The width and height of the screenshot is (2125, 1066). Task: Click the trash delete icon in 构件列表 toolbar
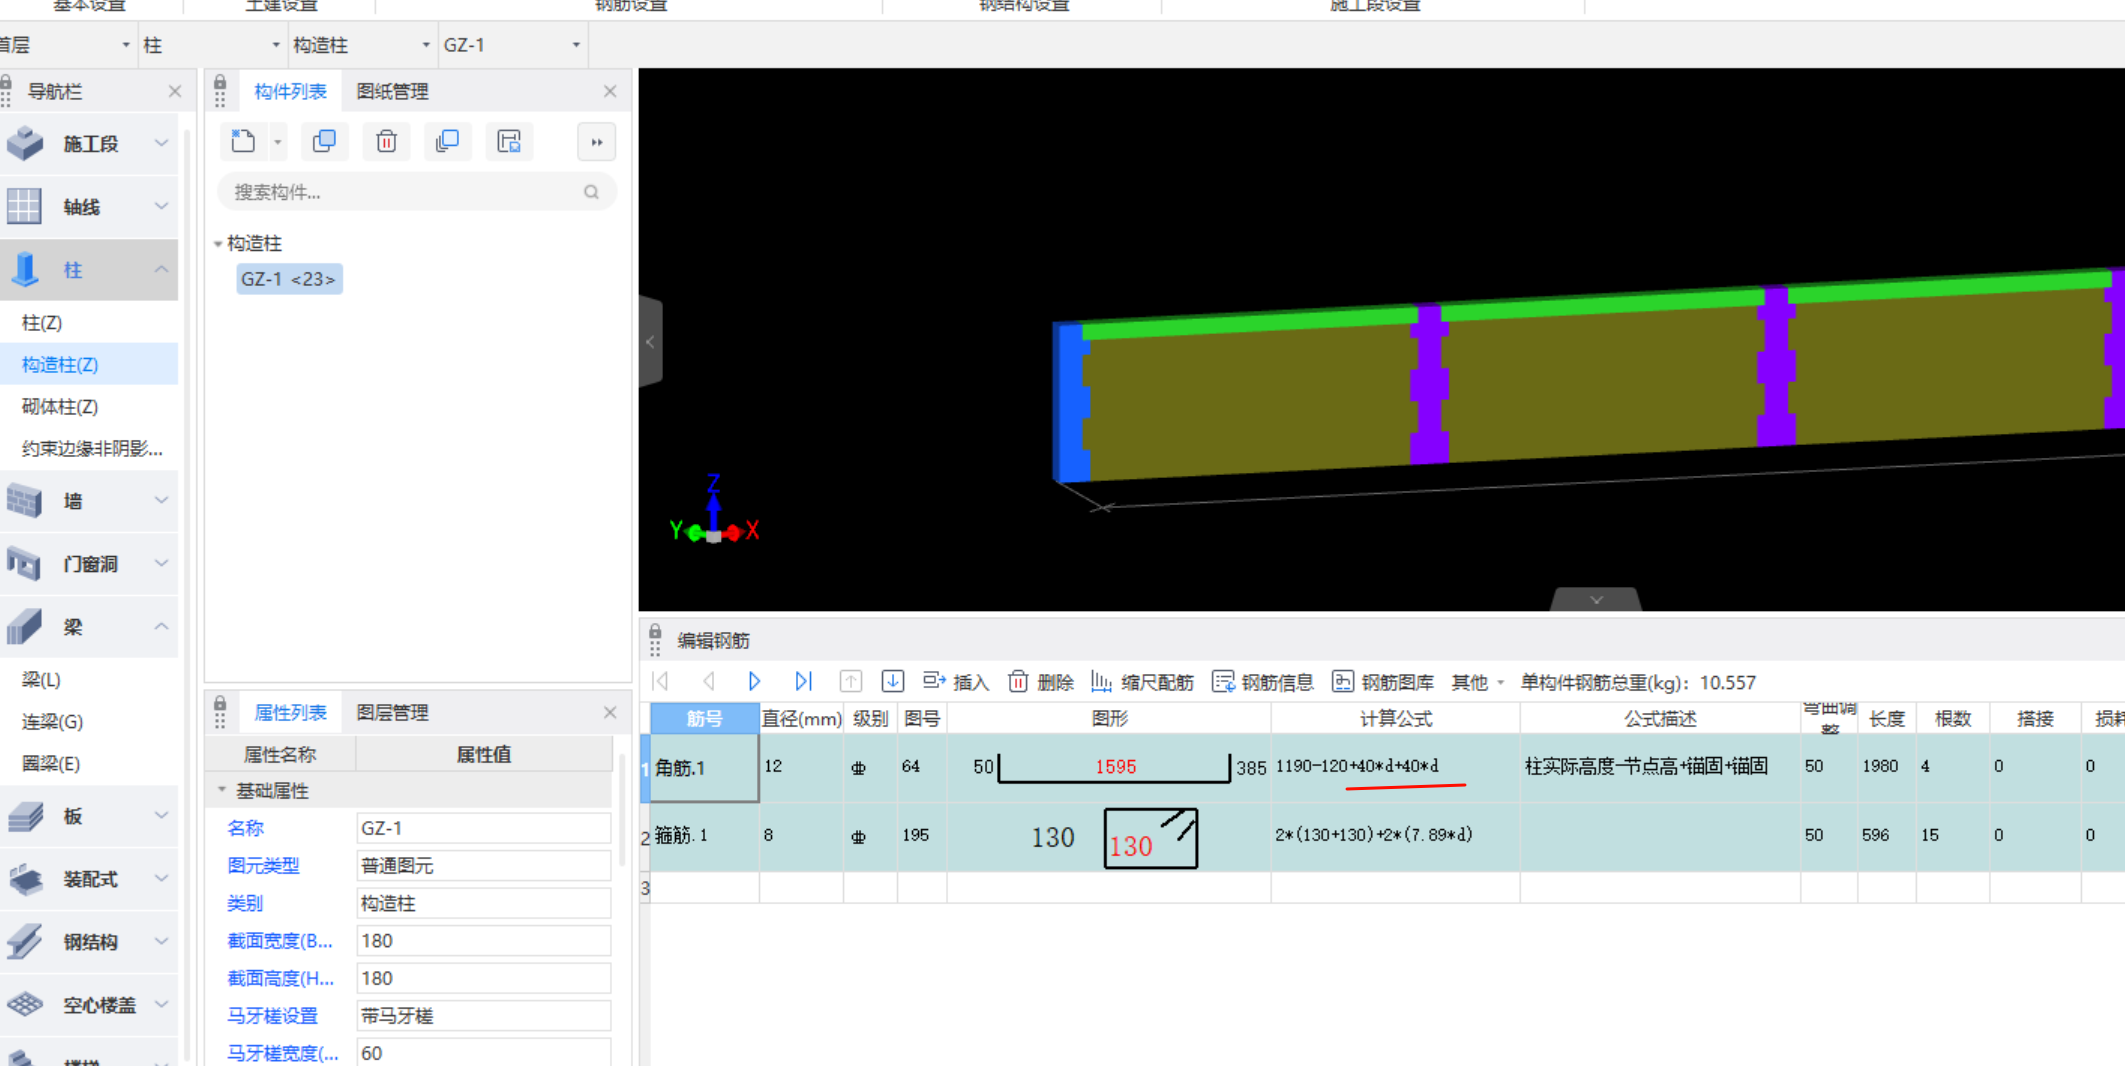[x=386, y=141]
